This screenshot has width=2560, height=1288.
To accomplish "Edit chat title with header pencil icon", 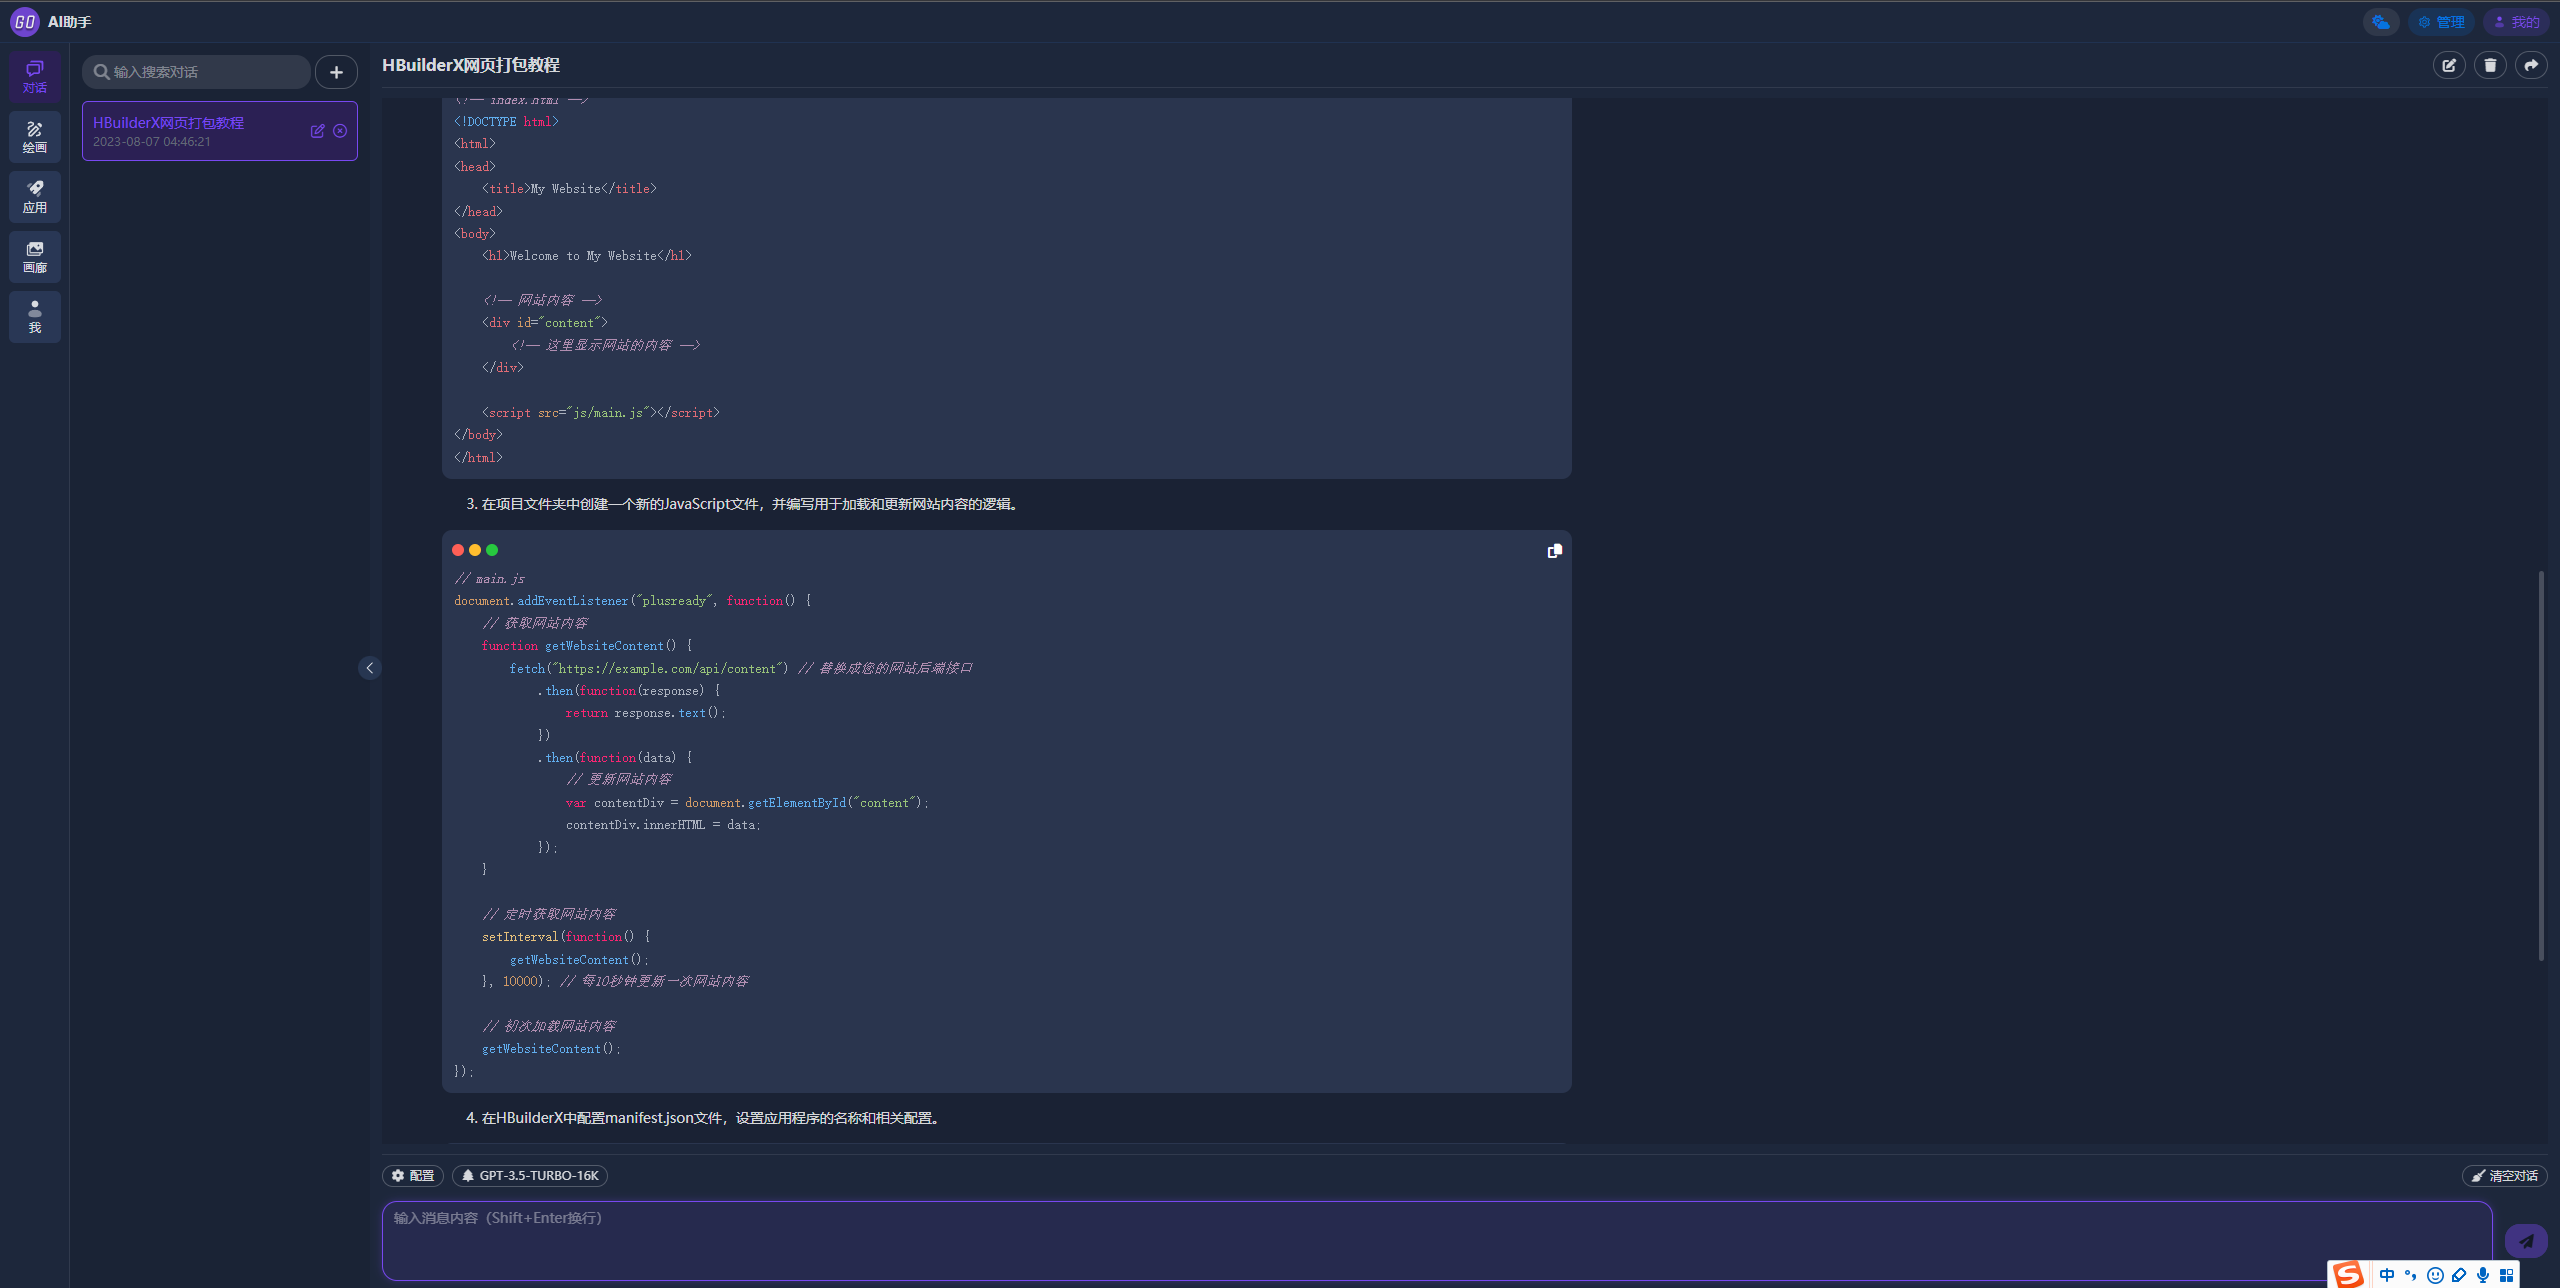I will 2449,65.
